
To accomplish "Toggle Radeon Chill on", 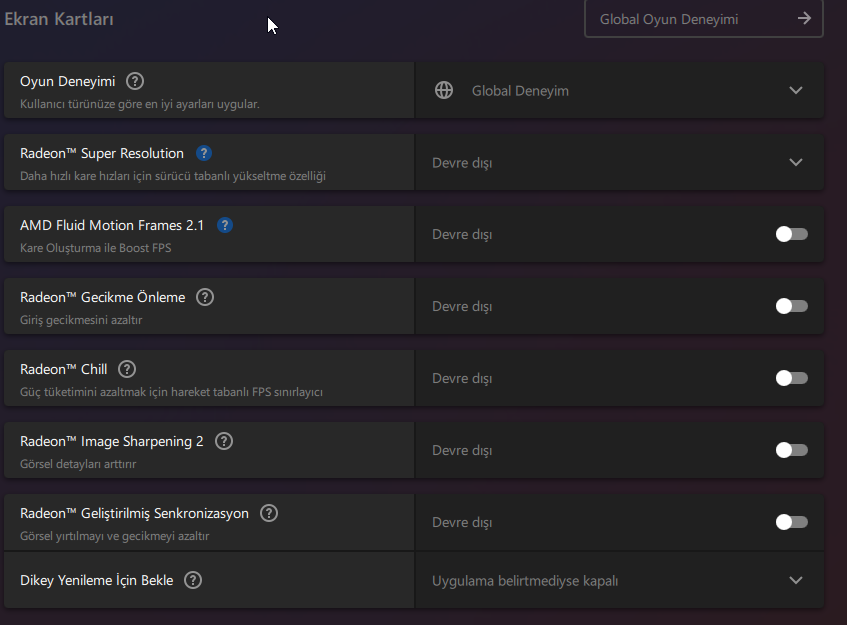I will [792, 378].
